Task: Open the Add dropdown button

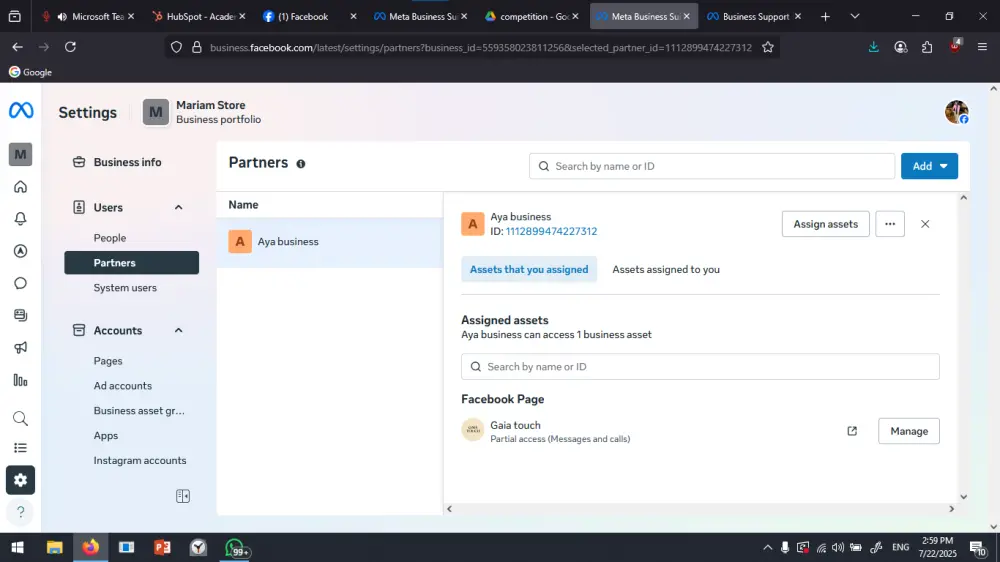Action: click(929, 166)
